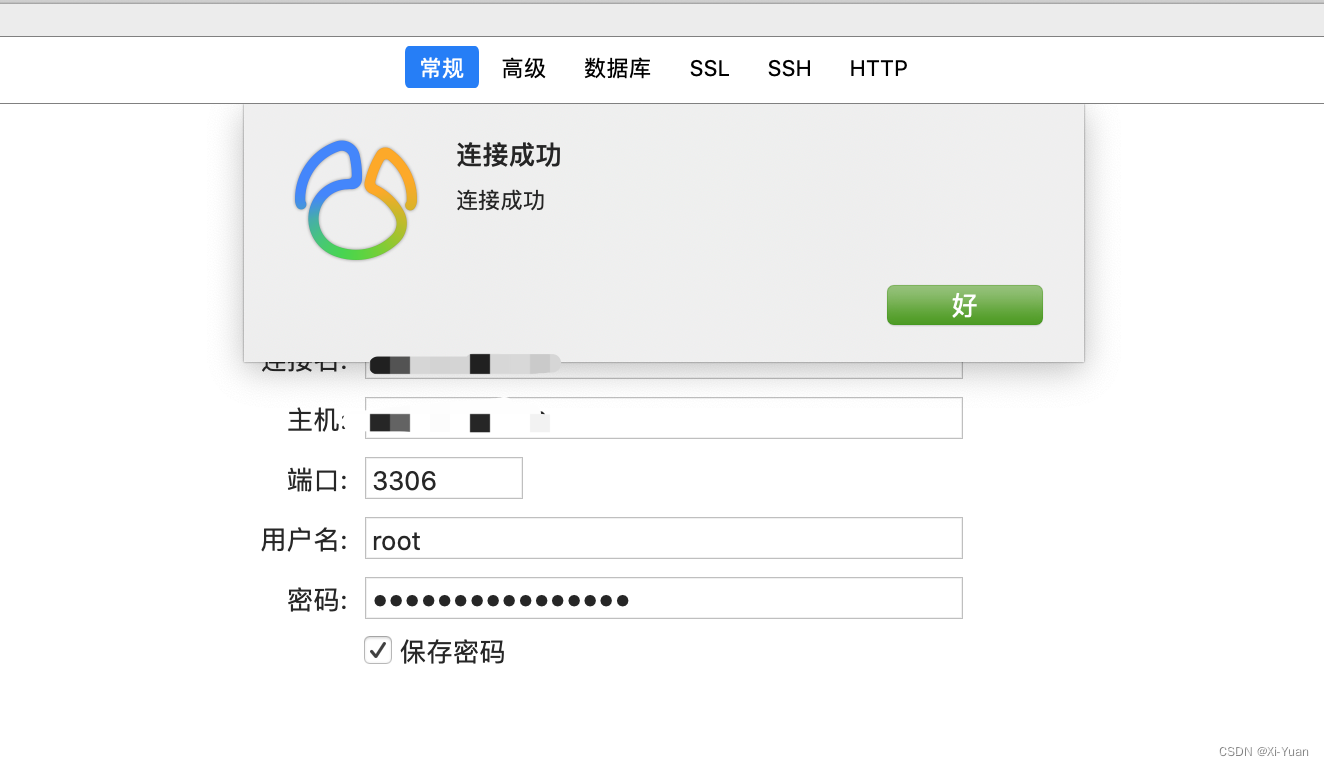Click the Navicat logo in dialog
This screenshot has width=1324, height=766.
pyautogui.click(x=355, y=199)
